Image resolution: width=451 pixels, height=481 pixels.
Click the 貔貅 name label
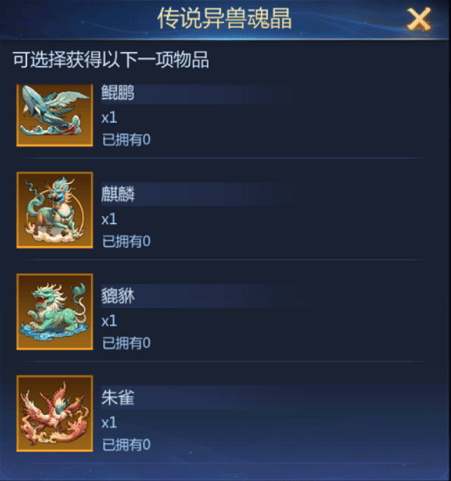118,296
